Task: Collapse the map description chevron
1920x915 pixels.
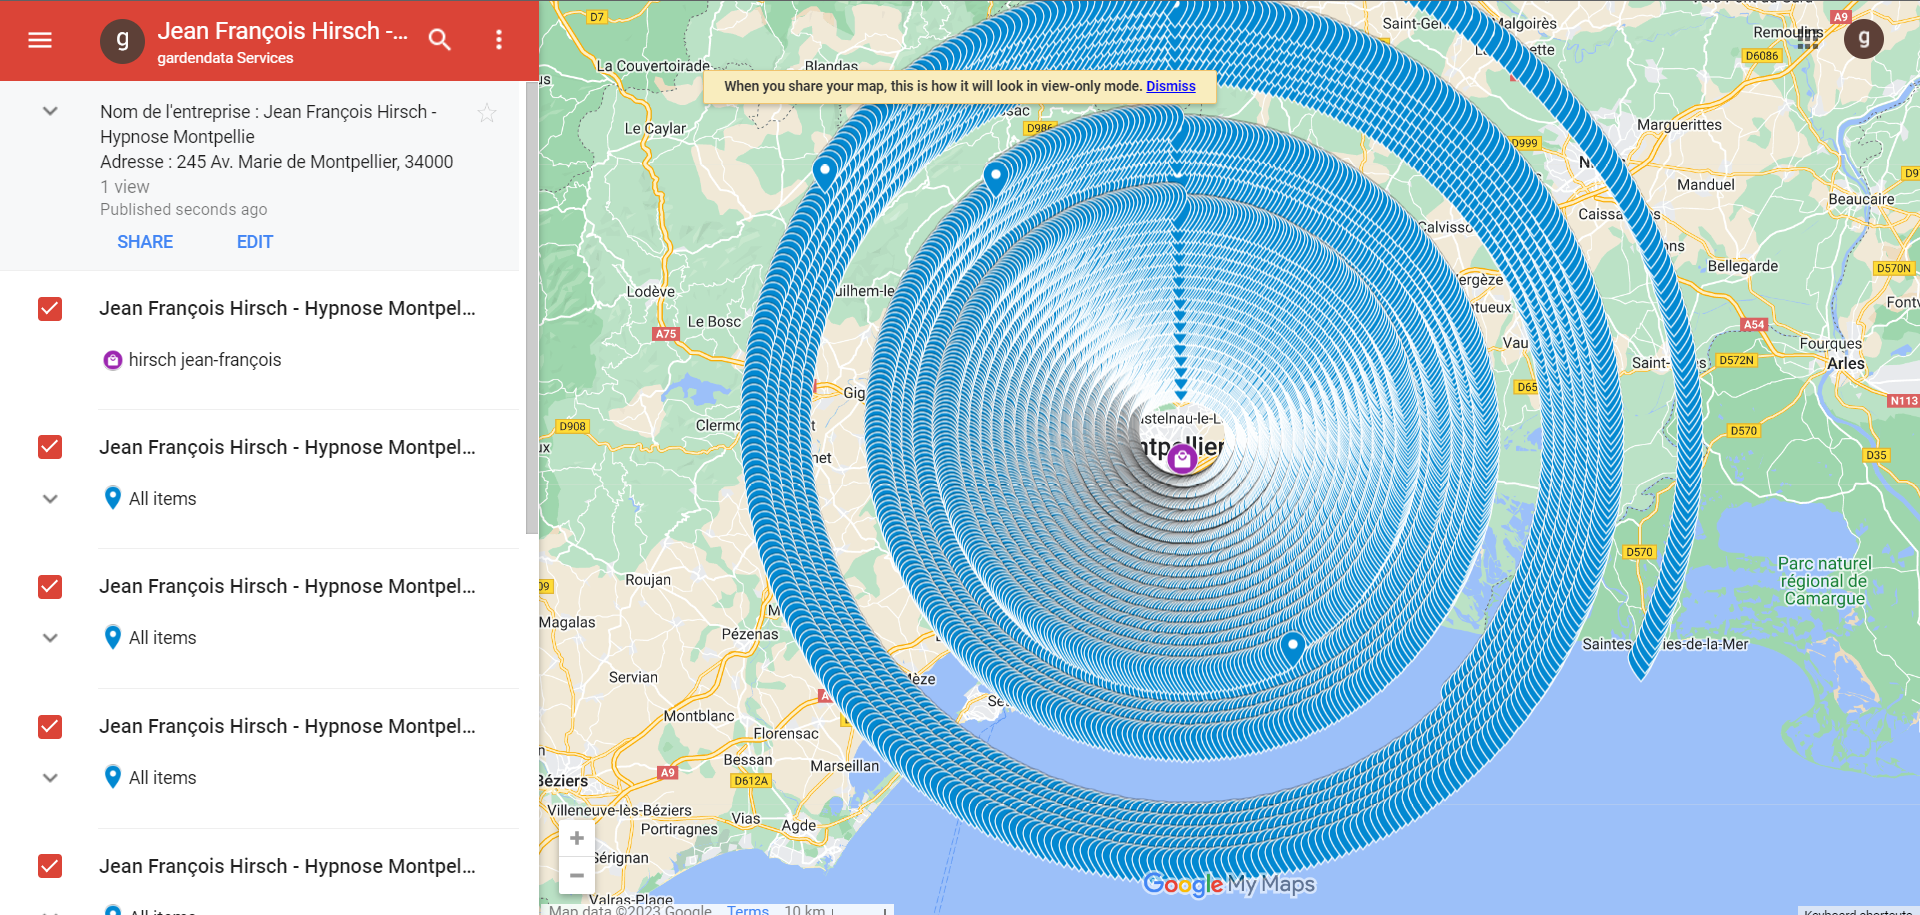Action: click(x=50, y=112)
